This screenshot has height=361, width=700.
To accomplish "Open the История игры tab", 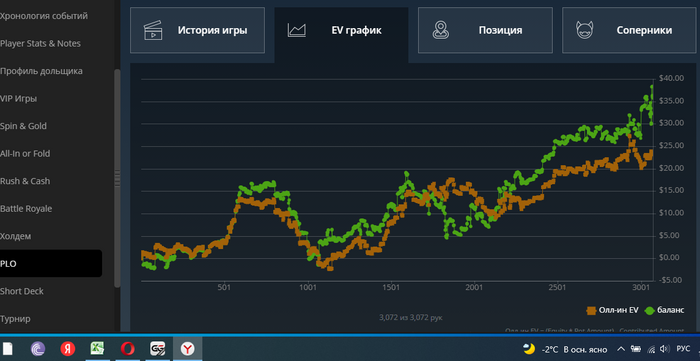I will coord(197,30).
